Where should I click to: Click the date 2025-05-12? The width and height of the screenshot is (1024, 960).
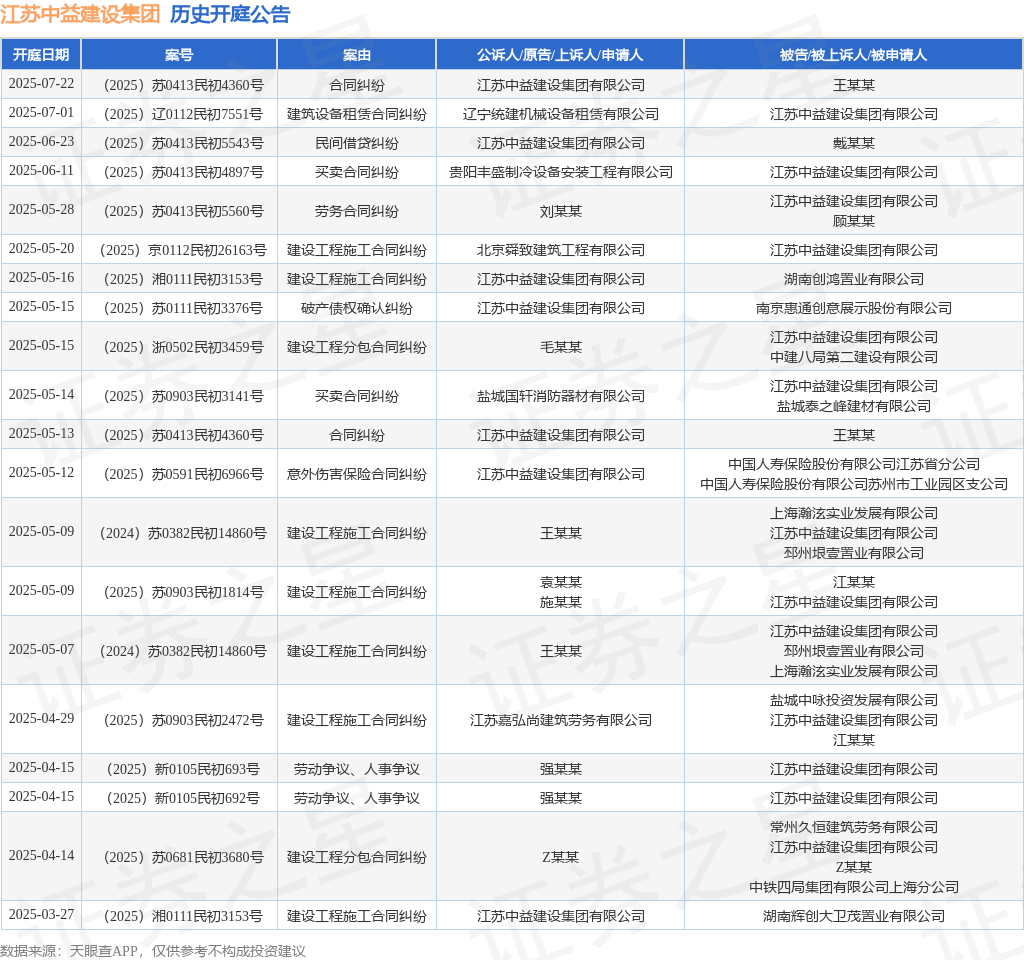point(41,472)
